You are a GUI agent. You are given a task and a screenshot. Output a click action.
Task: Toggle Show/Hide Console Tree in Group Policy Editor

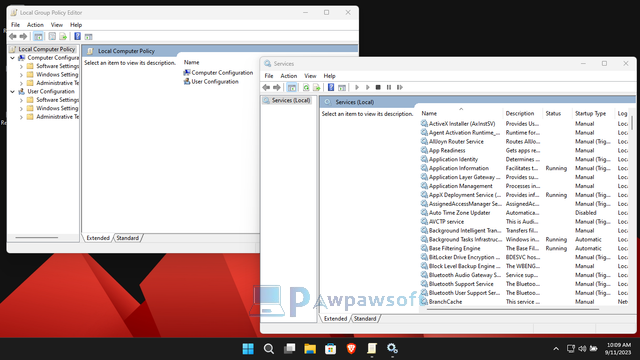pos(38,36)
